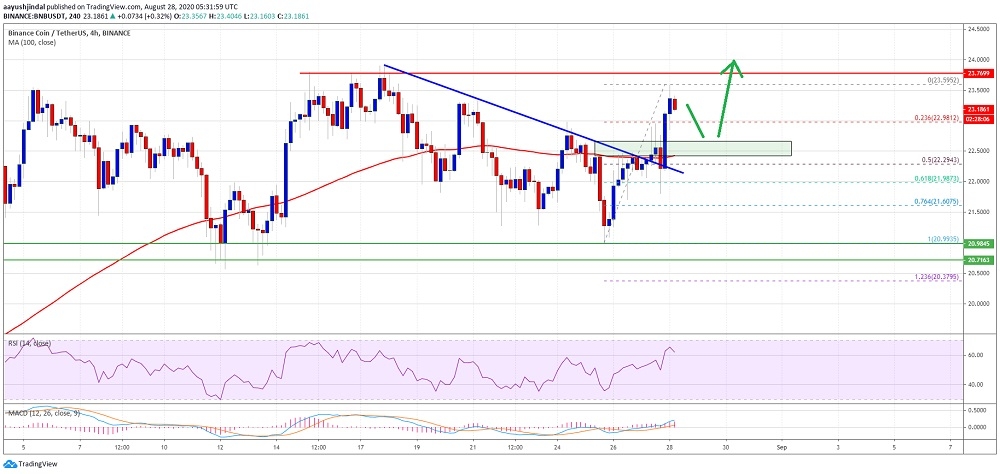Click the Fibonacci label 0.764(21.6075)
The width and height of the screenshot is (1000, 474).
click(x=938, y=202)
